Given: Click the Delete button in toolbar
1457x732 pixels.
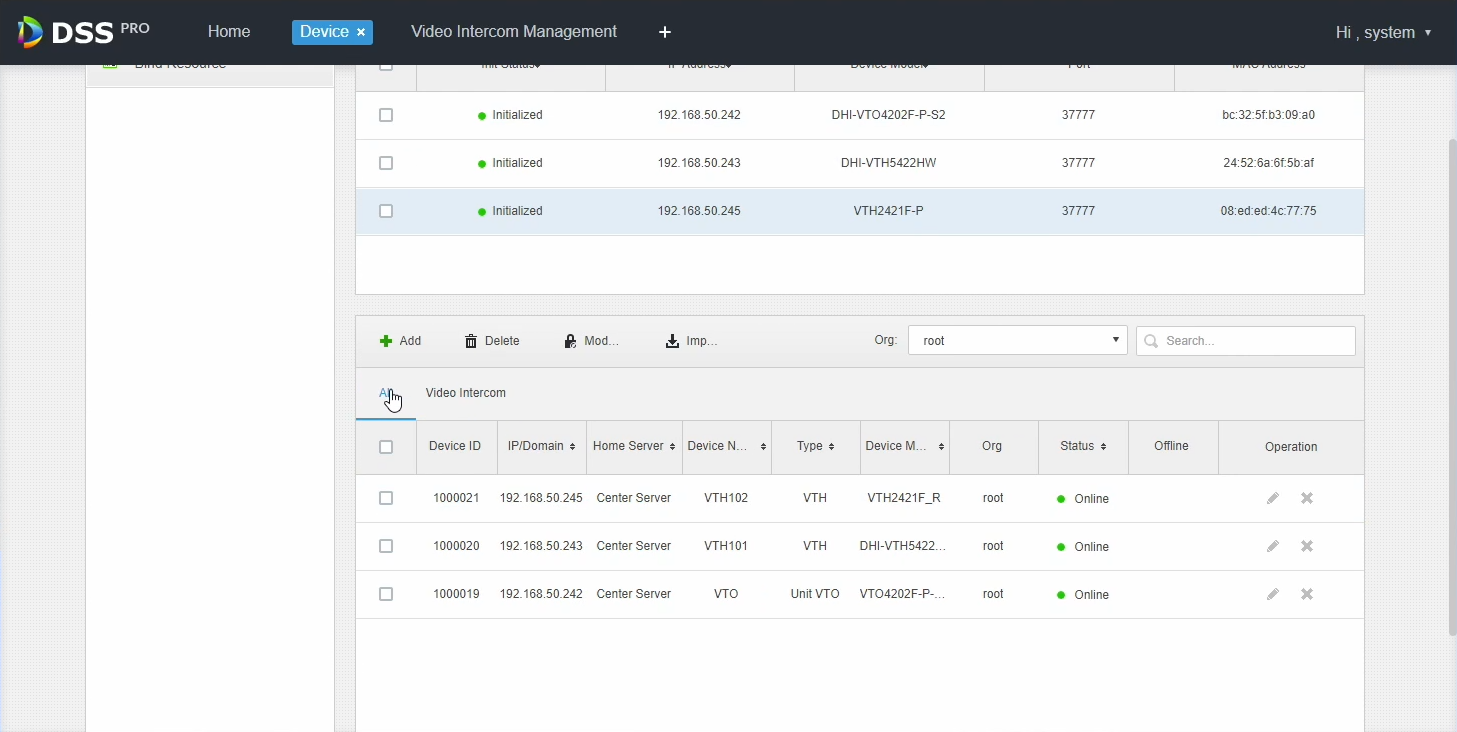Looking at the screenshot, I should click(x=492, y=341).
